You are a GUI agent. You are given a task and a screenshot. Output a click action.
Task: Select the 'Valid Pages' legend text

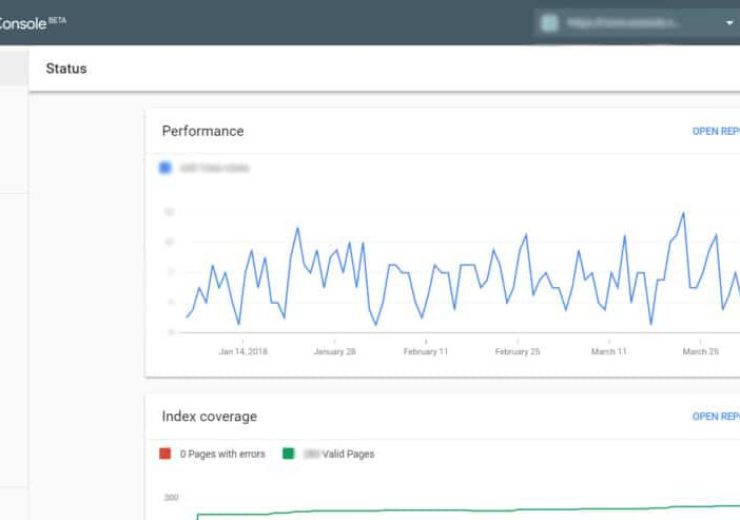click(x=348, y=454)
